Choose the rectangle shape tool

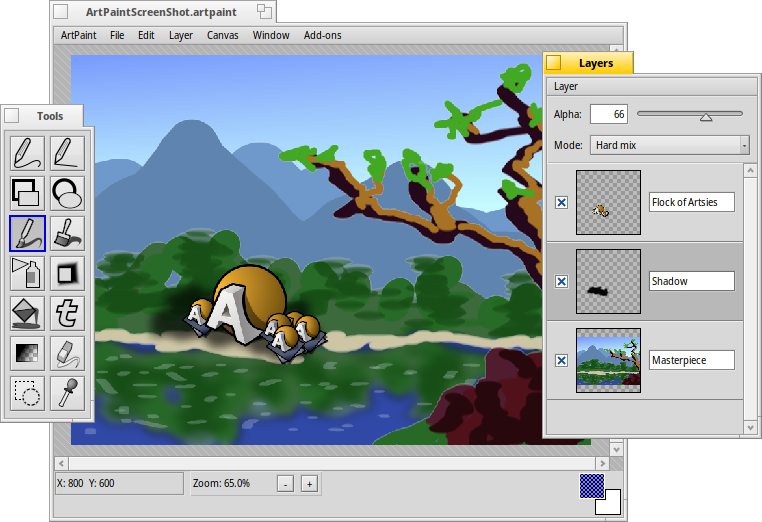(x=27, y=193)
